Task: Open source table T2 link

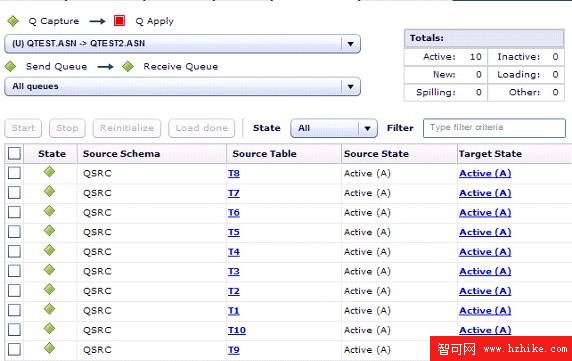Action: pyautogui.click(x=234, y=291)
